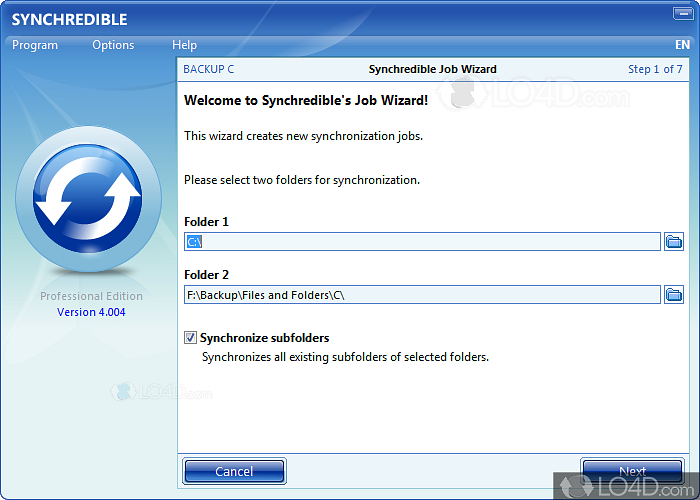700x500 pixels.
Task: Click into the Folder 1 path field
Action: (x=422, y=242)
